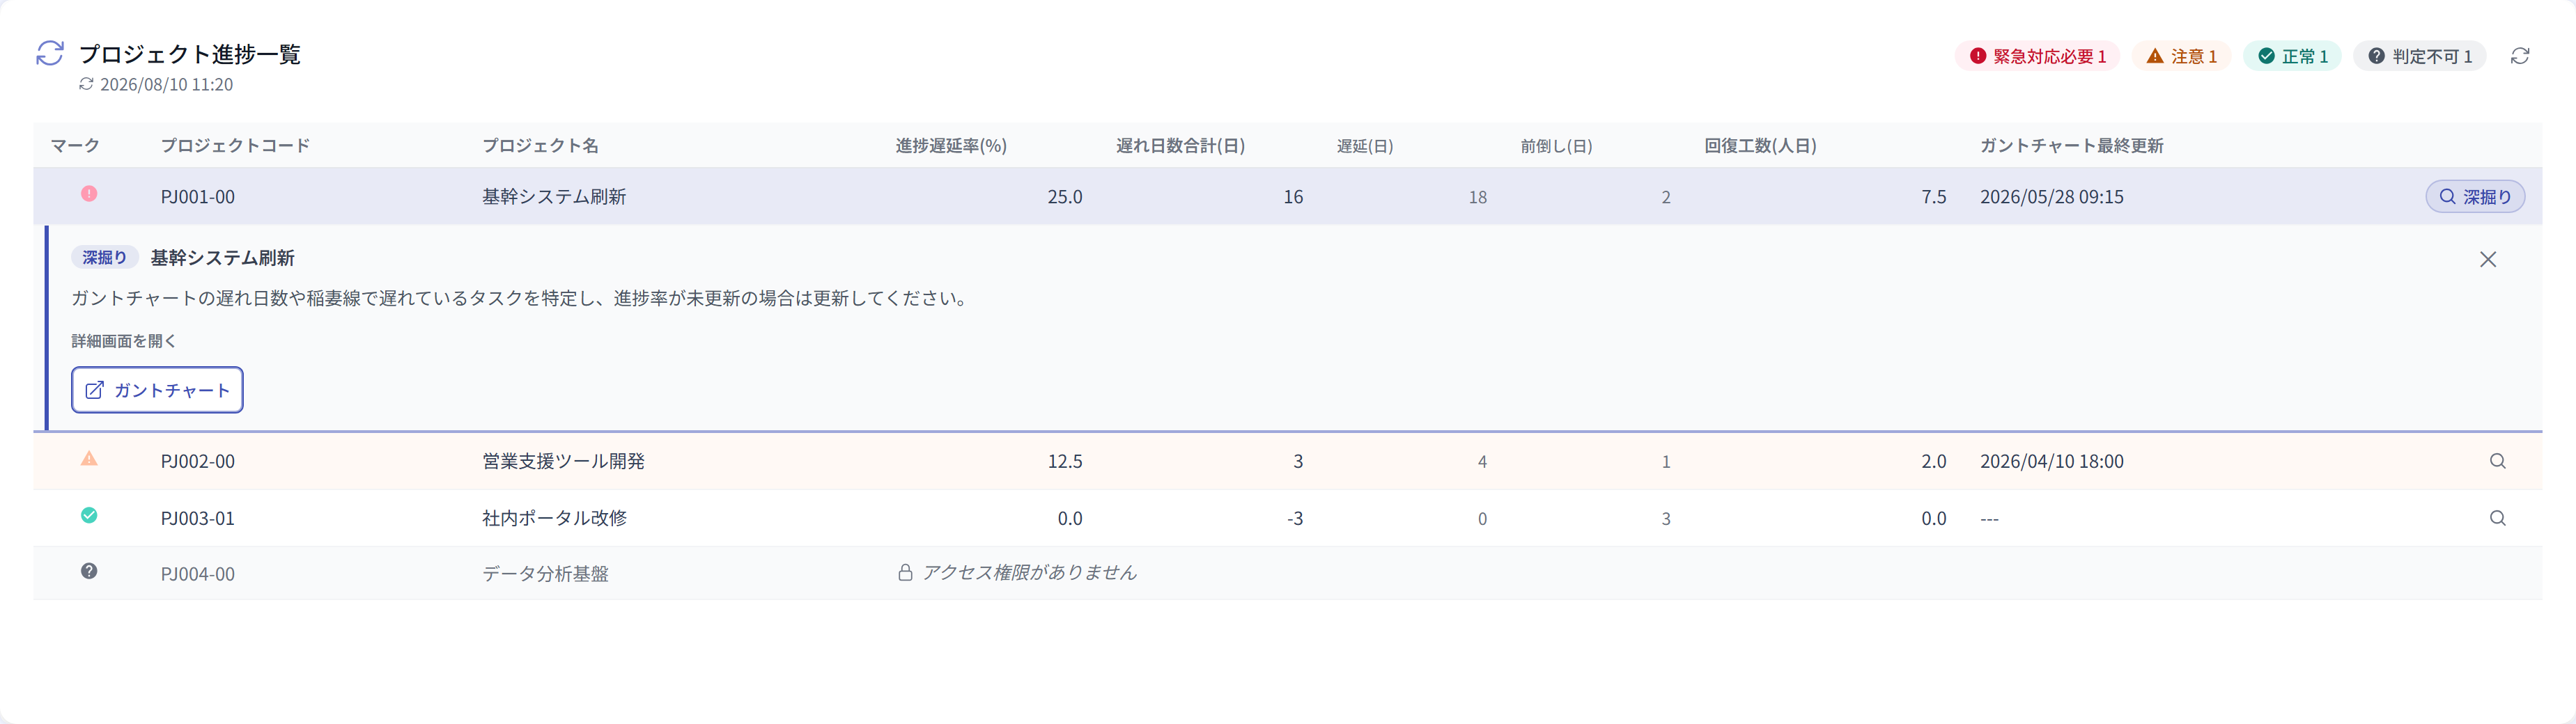Screen dimensions: 2576x724
Task: Filter by 正常 1 status badge
Action: [x=2292, y=56]
